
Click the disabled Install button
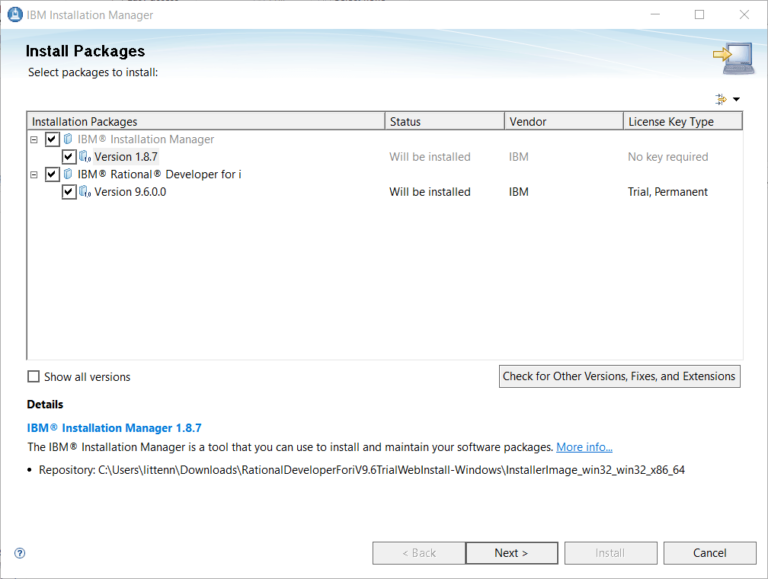pyautogui.click(x=610, y=553)
